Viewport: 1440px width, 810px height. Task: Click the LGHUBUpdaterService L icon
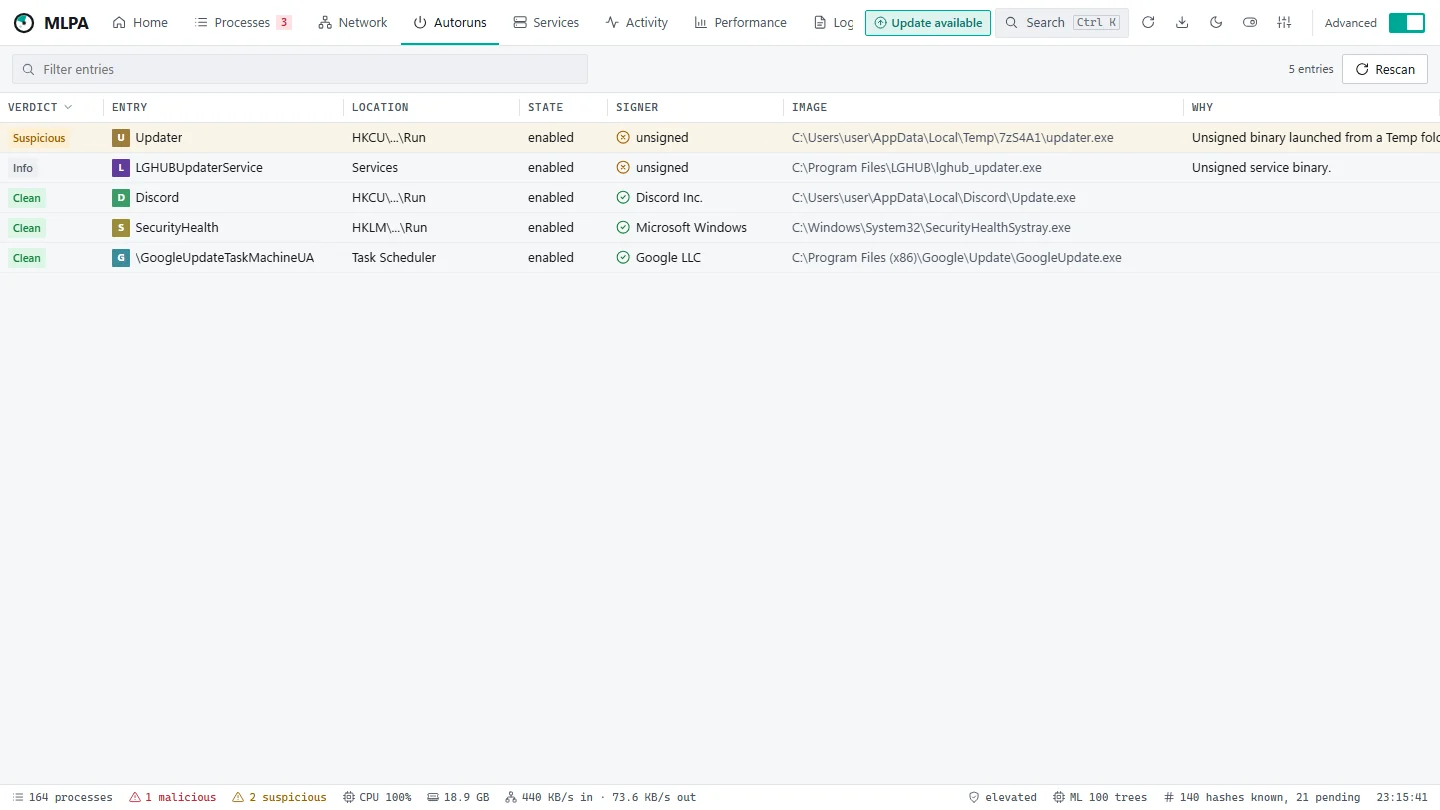coord(121,168)
